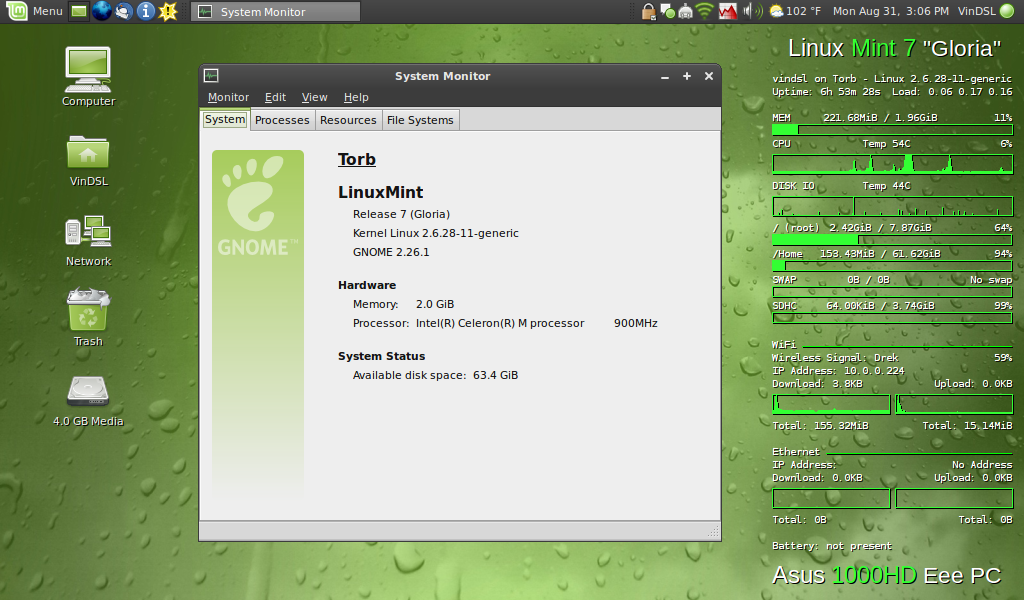Image resolution: width=1024 pixels, height=600 pixels.
Task: Click the / (root) disk usage bar
Action: click(892, 240)
